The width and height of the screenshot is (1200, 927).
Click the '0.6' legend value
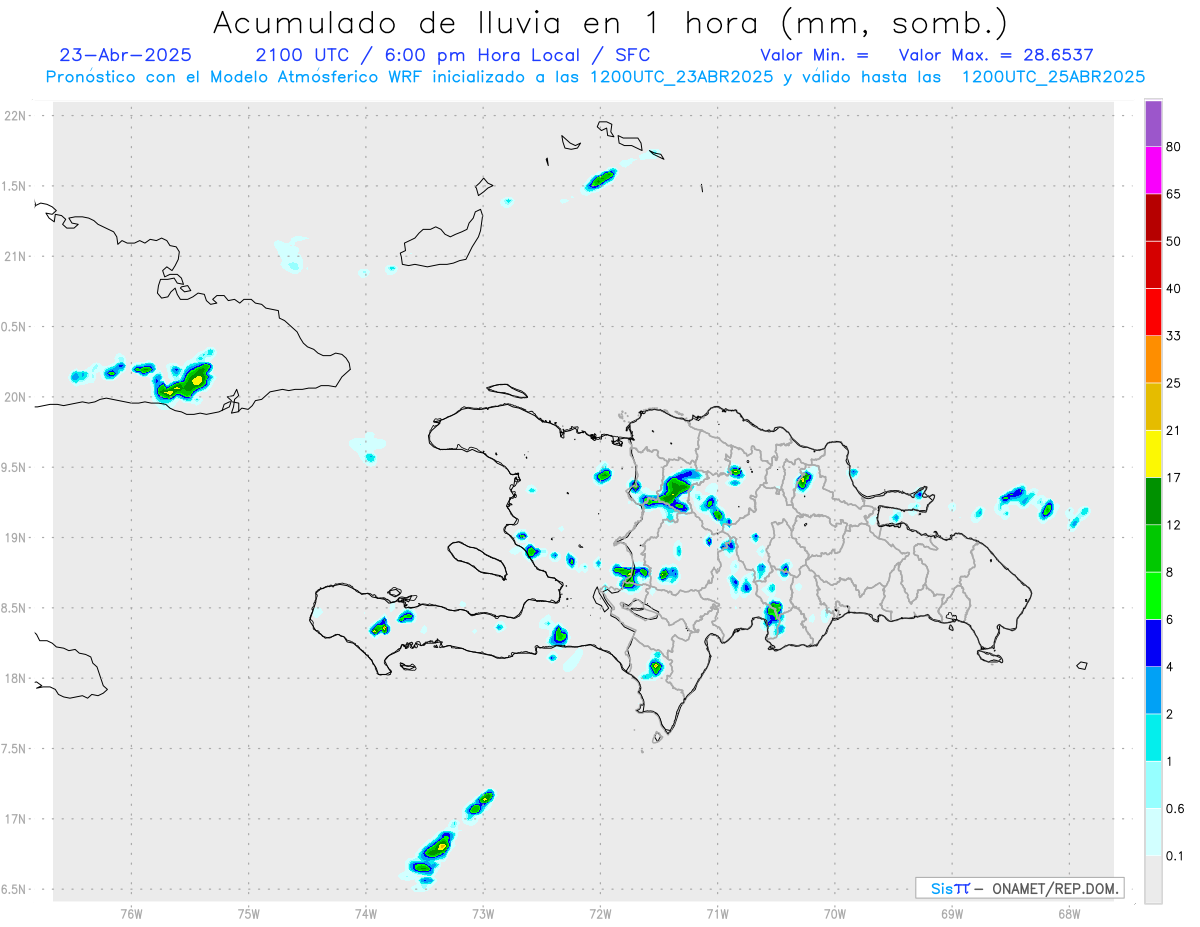coord(1175,808)
